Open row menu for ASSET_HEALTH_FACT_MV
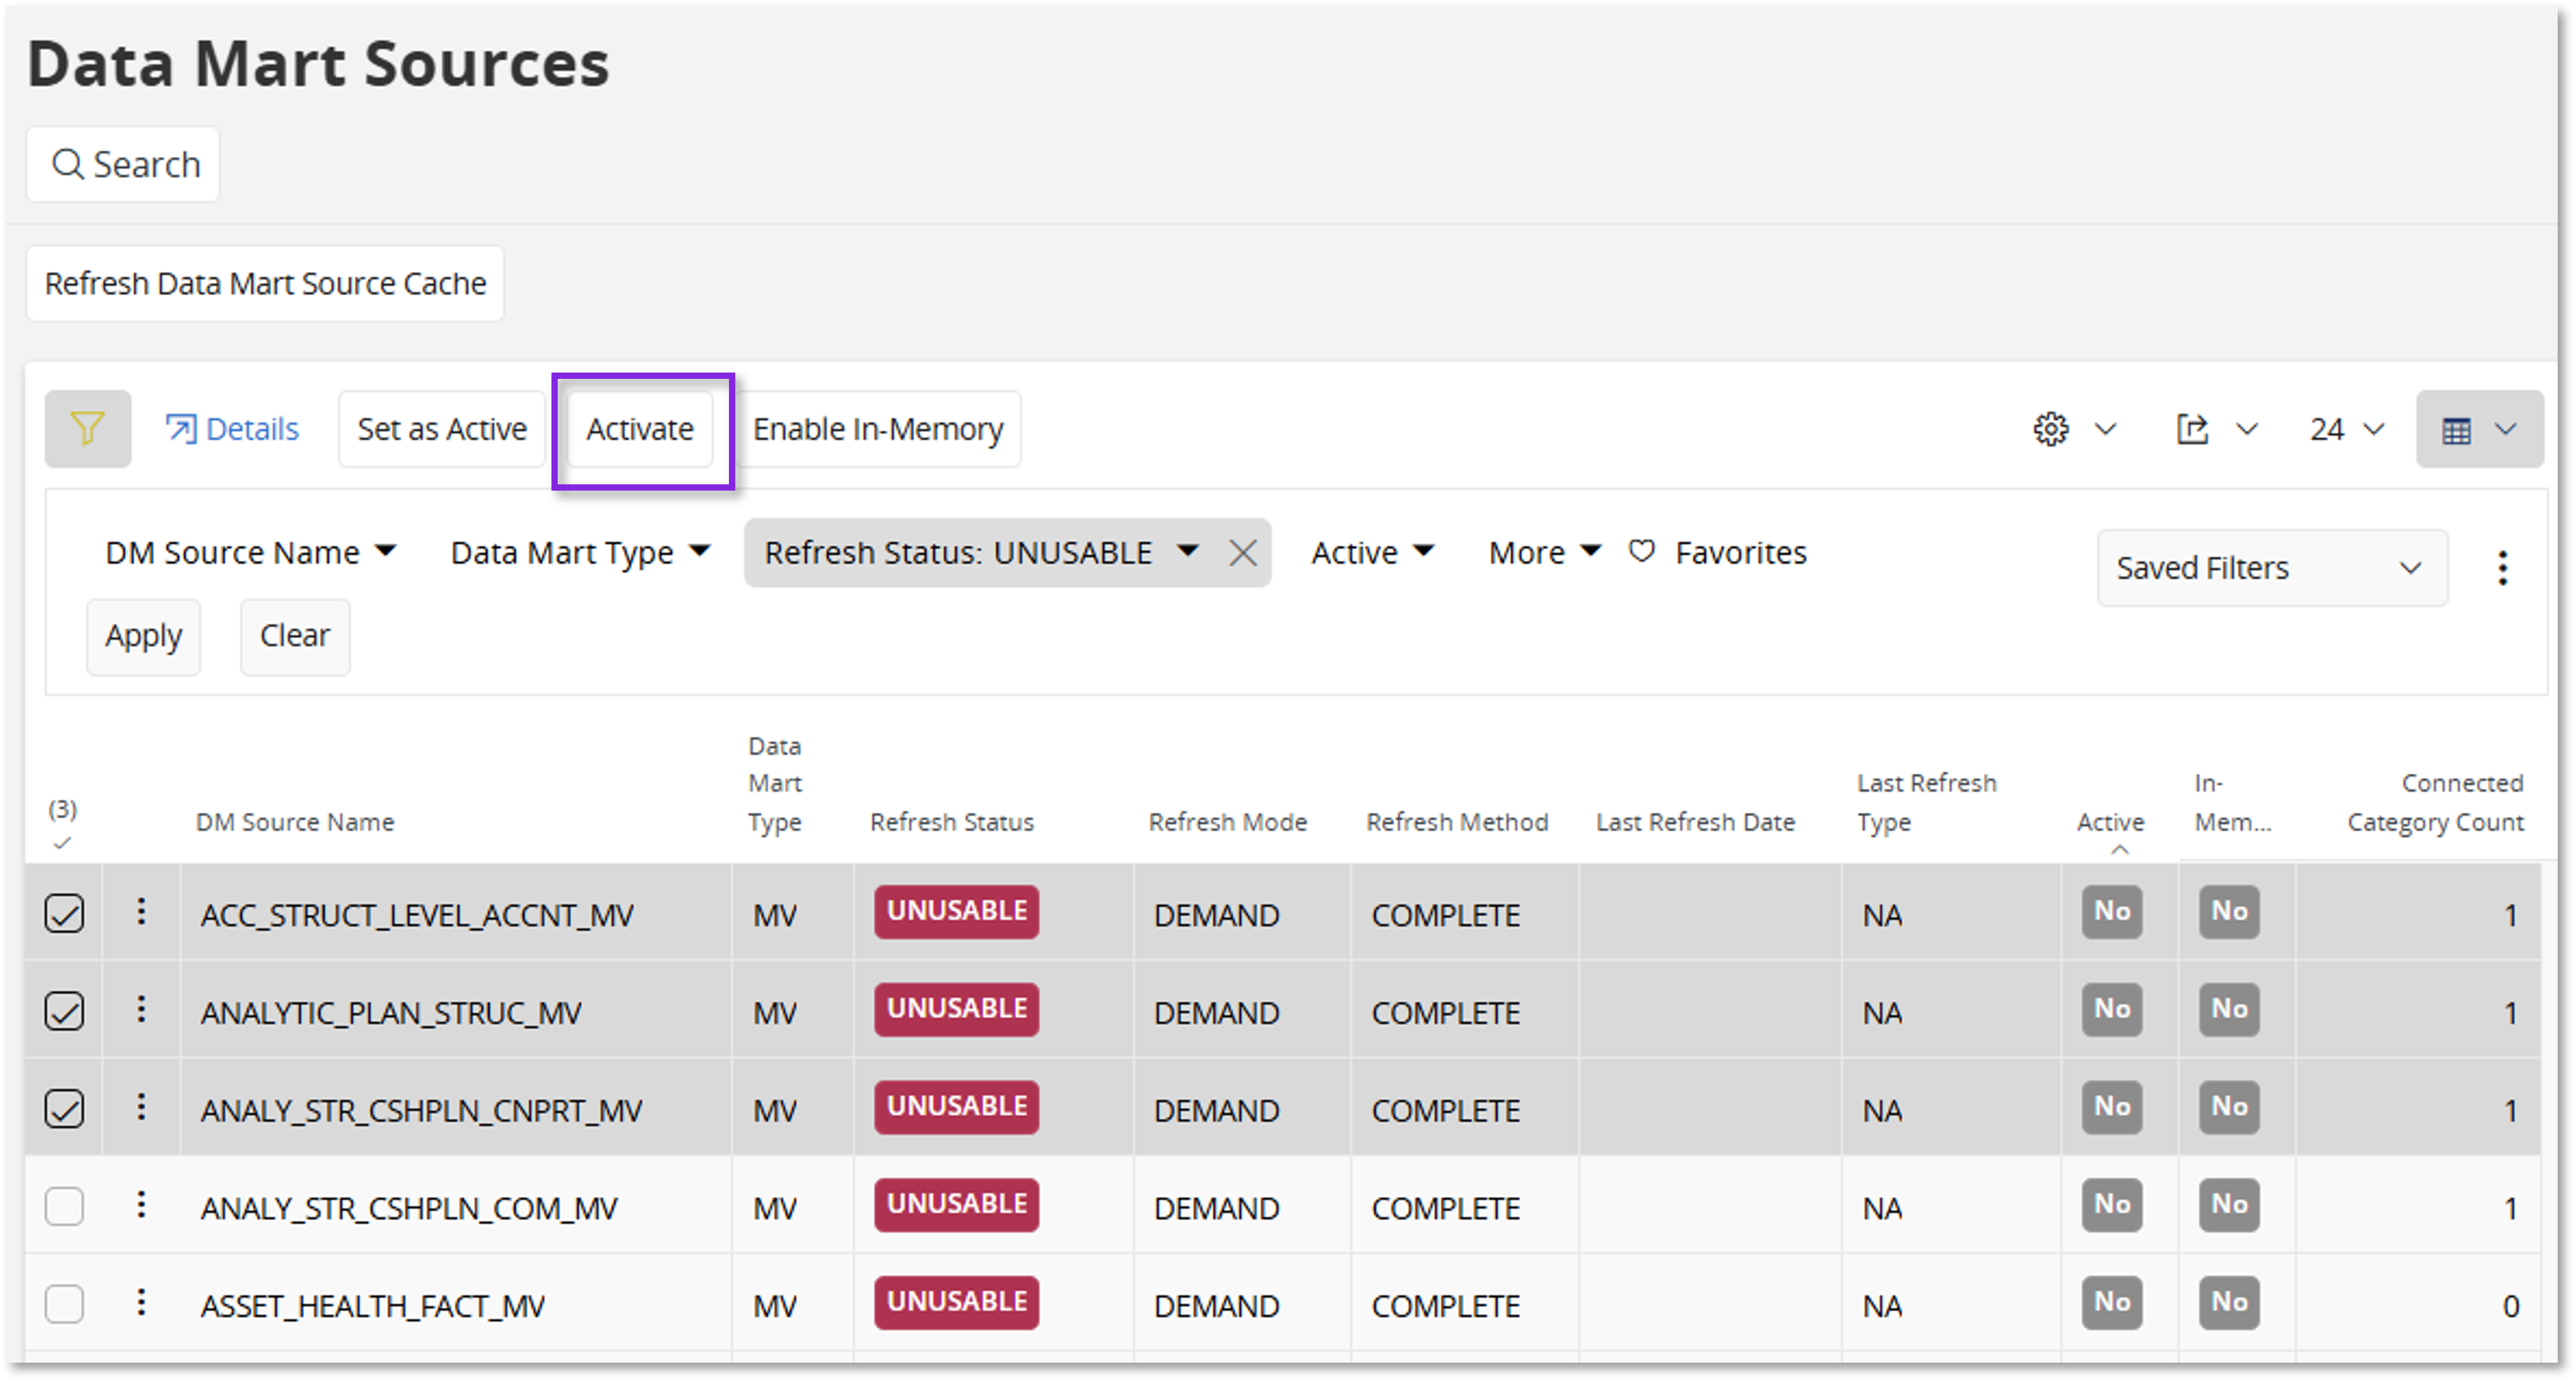 [x=141, y=1302]
